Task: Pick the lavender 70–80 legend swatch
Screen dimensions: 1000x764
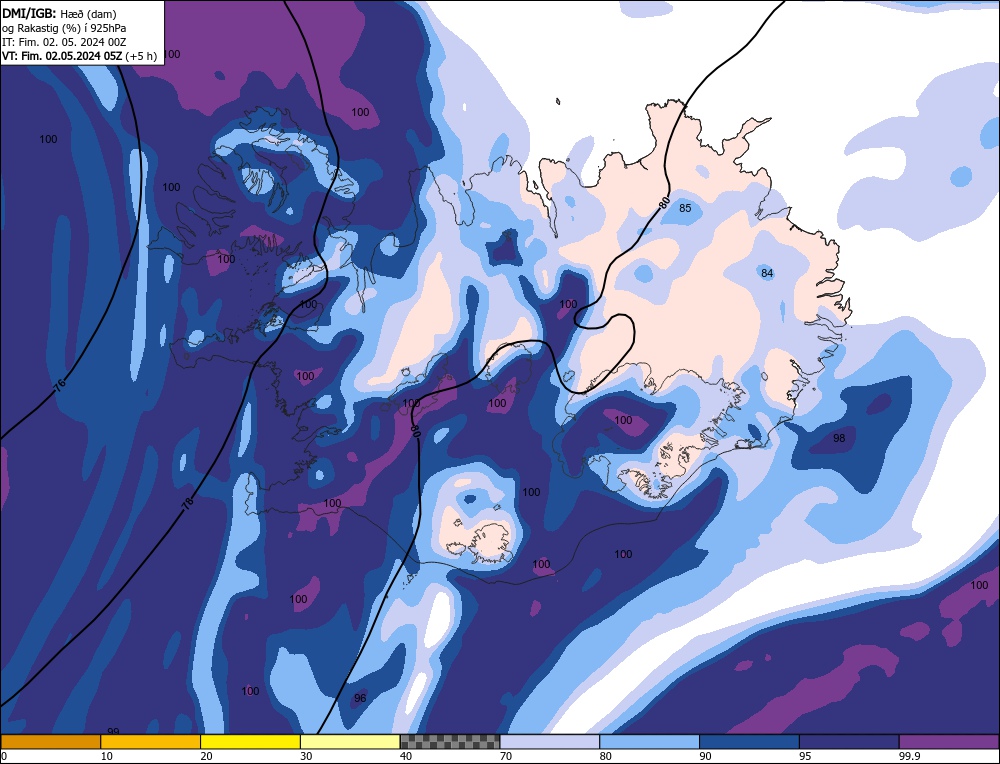Action: coord(550,742)
